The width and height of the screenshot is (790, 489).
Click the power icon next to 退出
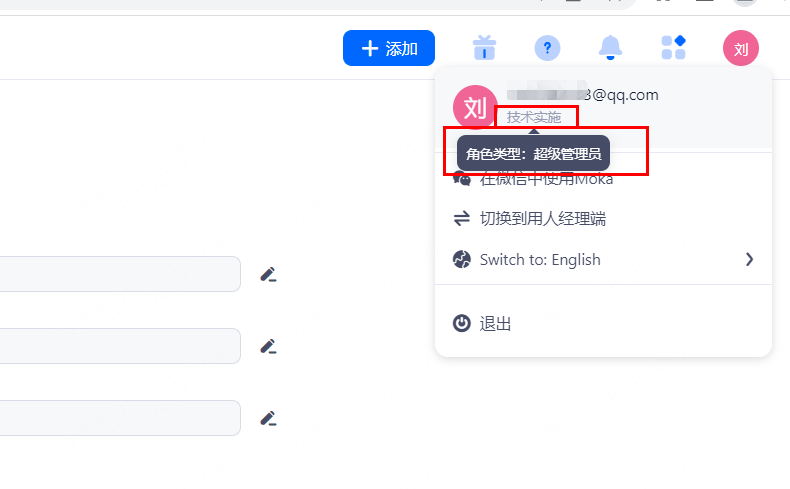(462, 323)
